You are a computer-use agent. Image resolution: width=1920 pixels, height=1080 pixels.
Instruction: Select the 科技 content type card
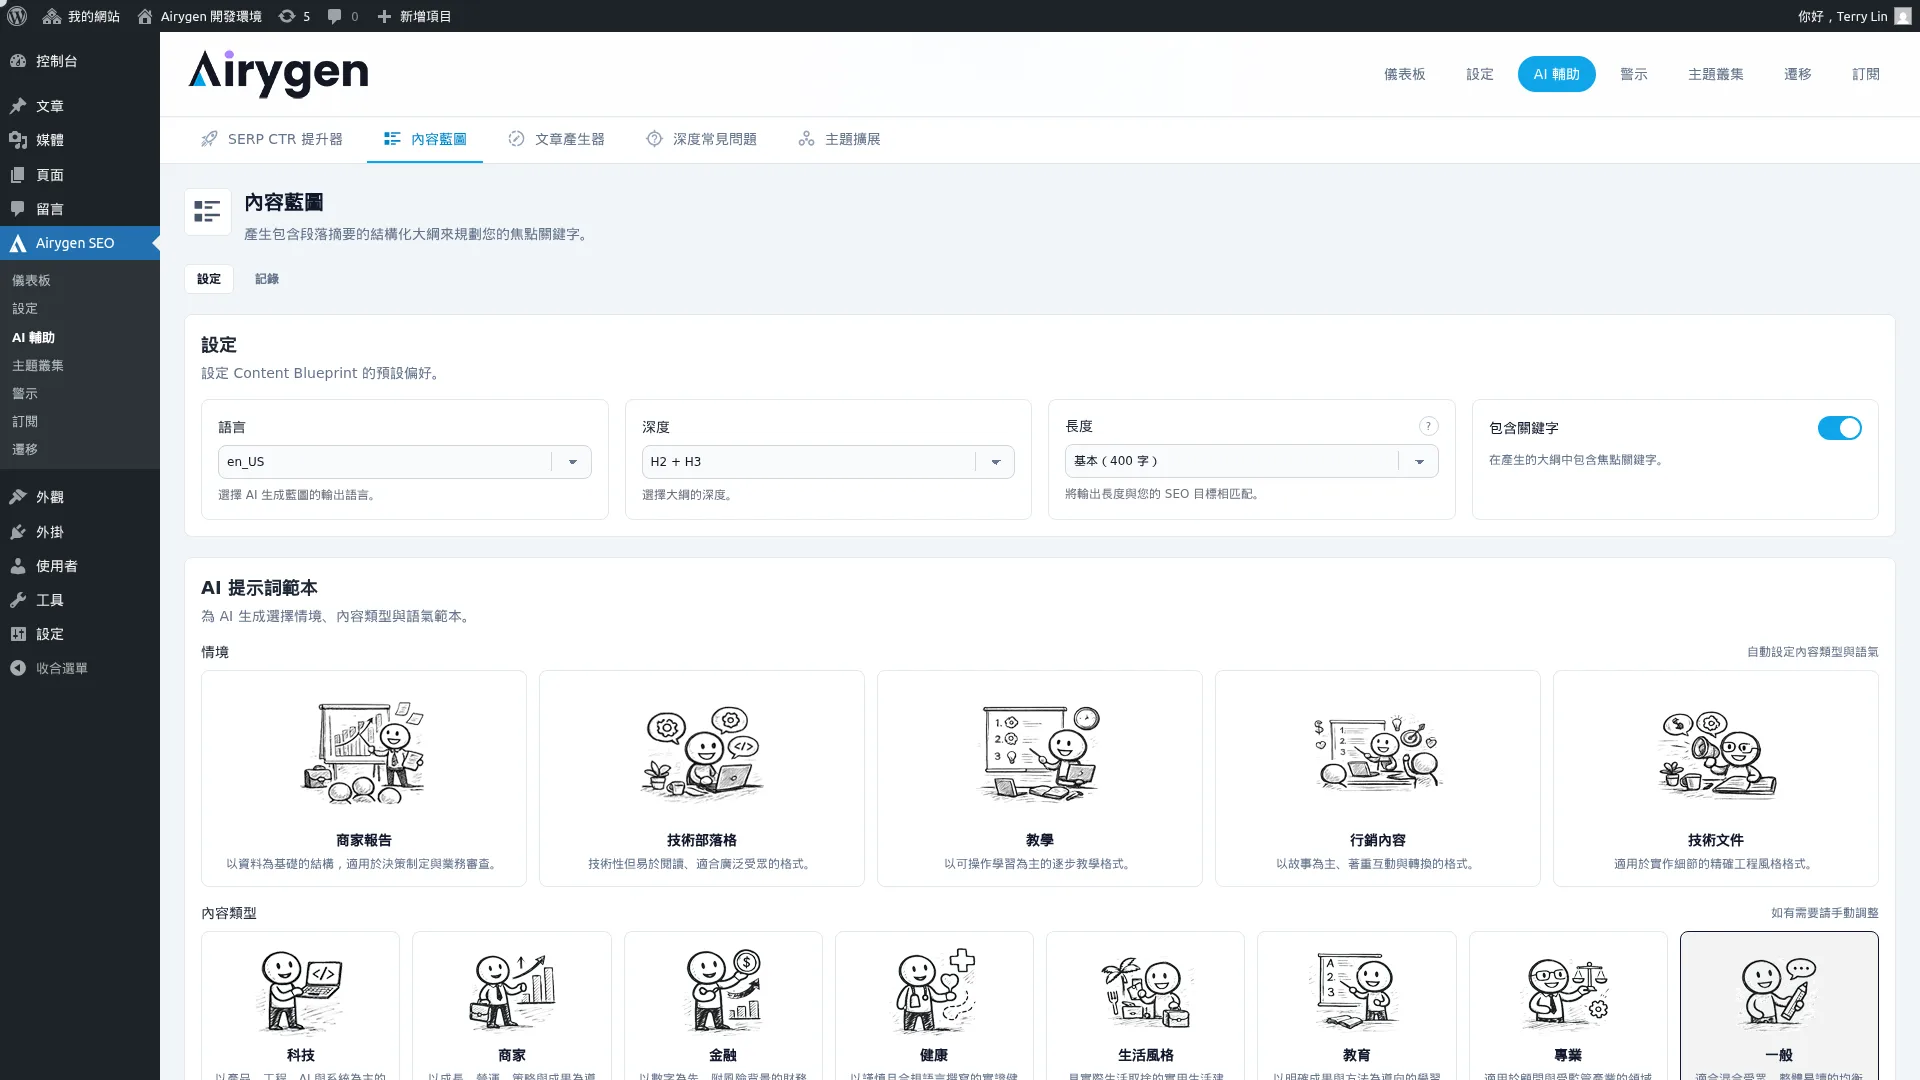(x=301, y=1006)
